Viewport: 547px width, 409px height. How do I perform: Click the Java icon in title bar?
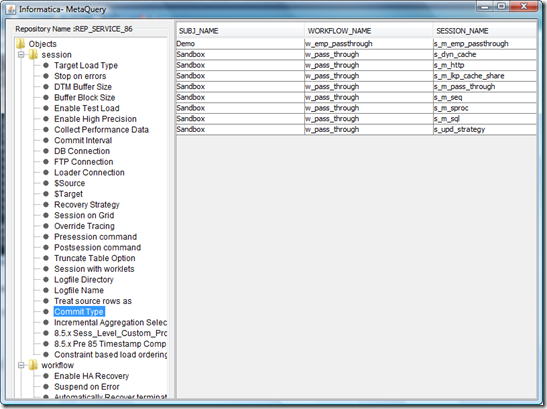[x=10, y=9]
